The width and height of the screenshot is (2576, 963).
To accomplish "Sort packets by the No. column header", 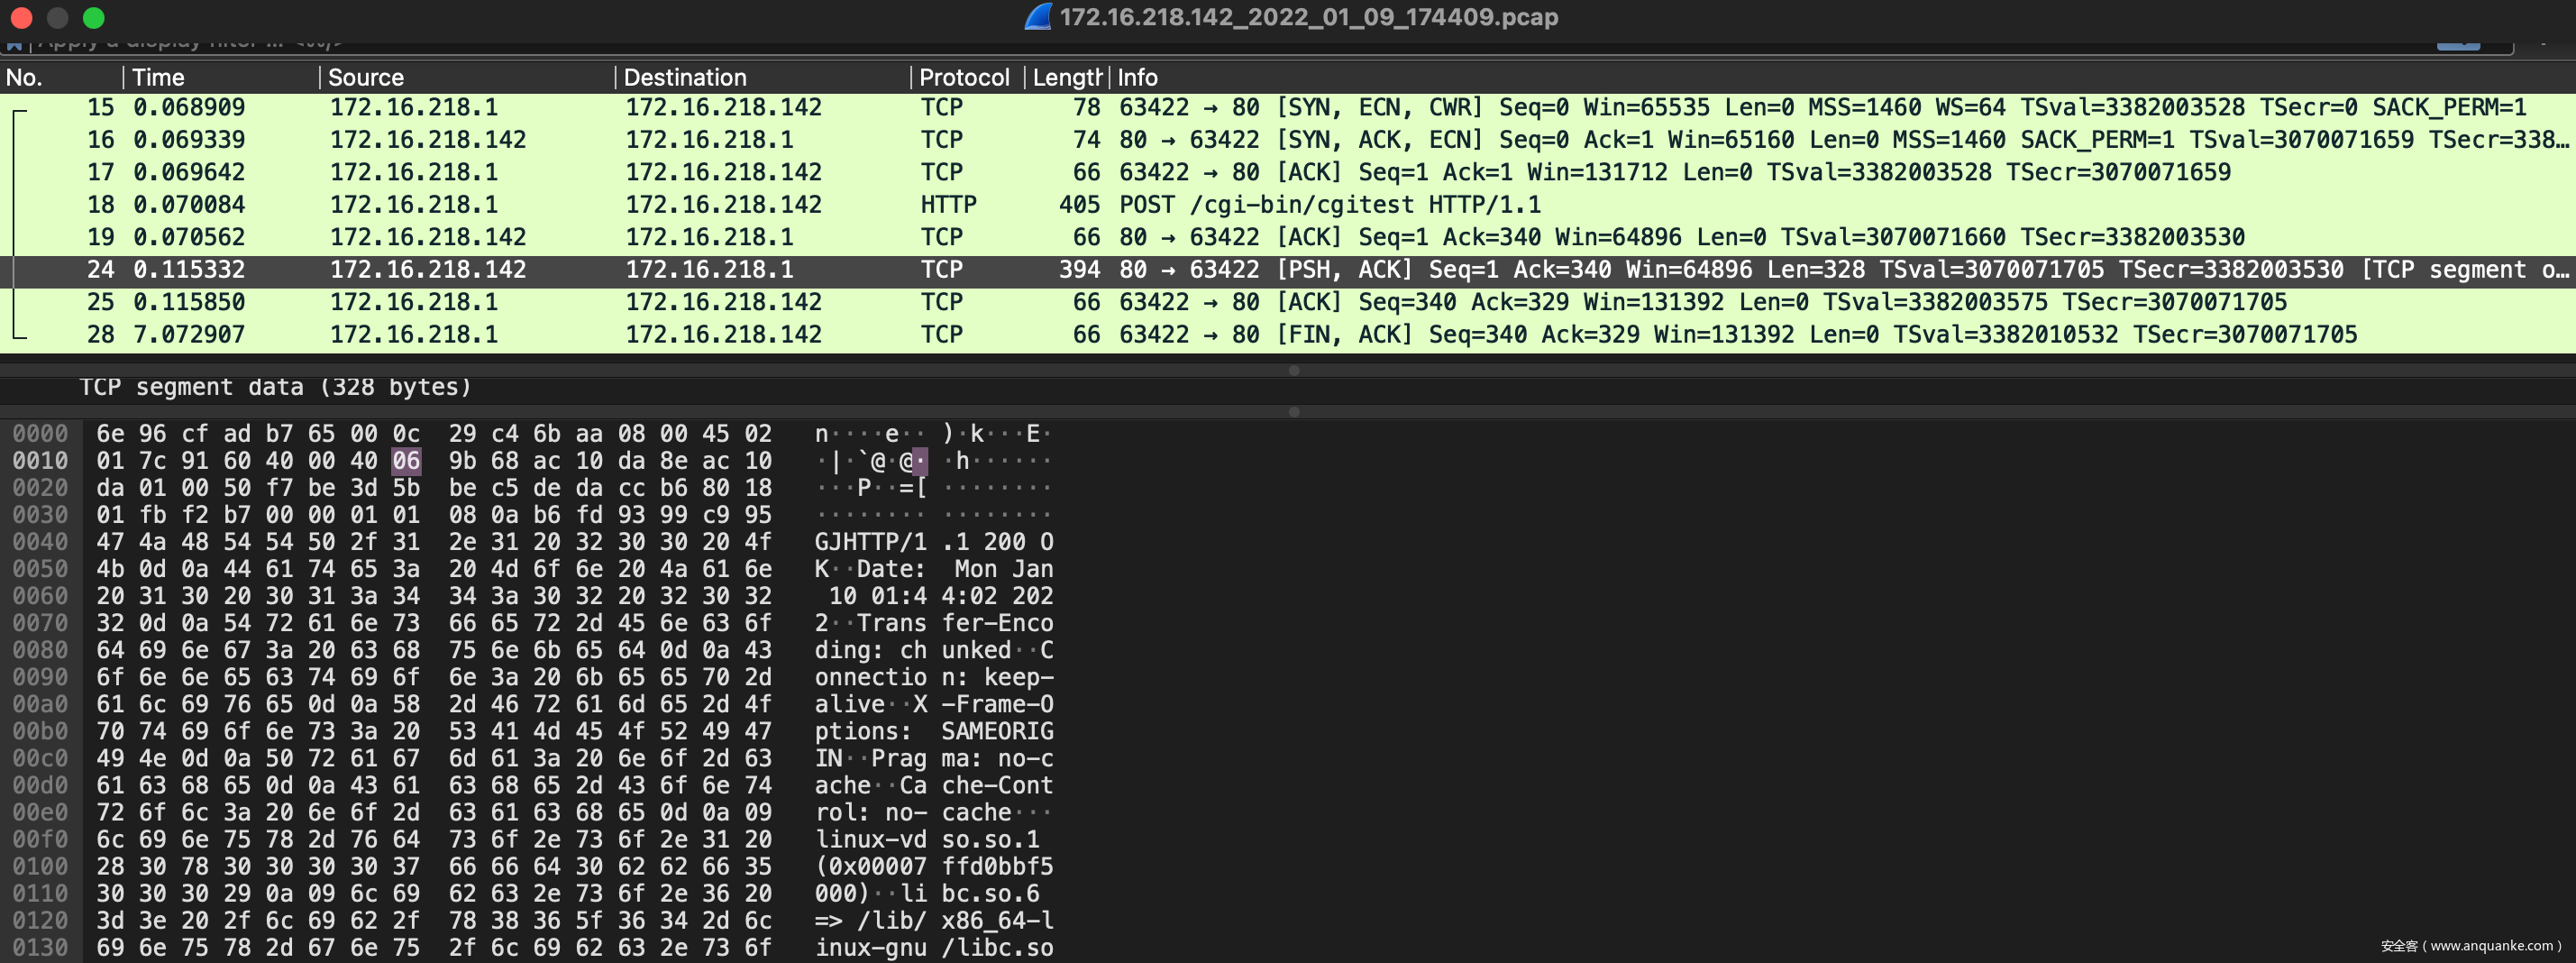I will click(x=60, y=77).
